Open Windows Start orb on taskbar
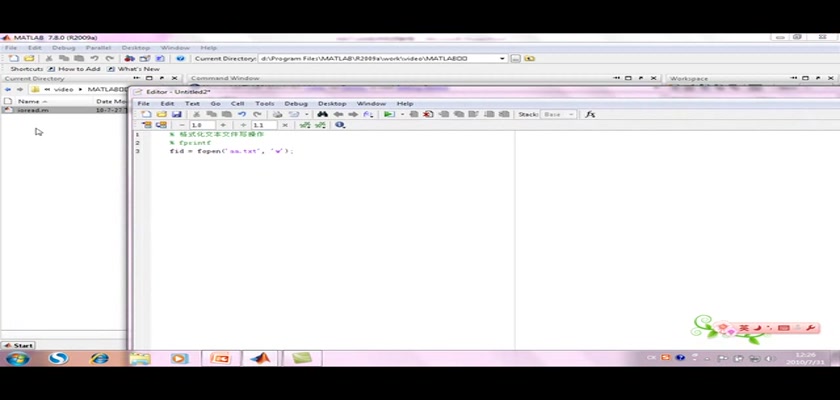Image resolution: width=840 pixels, height=400 pixels. [17, 358]
